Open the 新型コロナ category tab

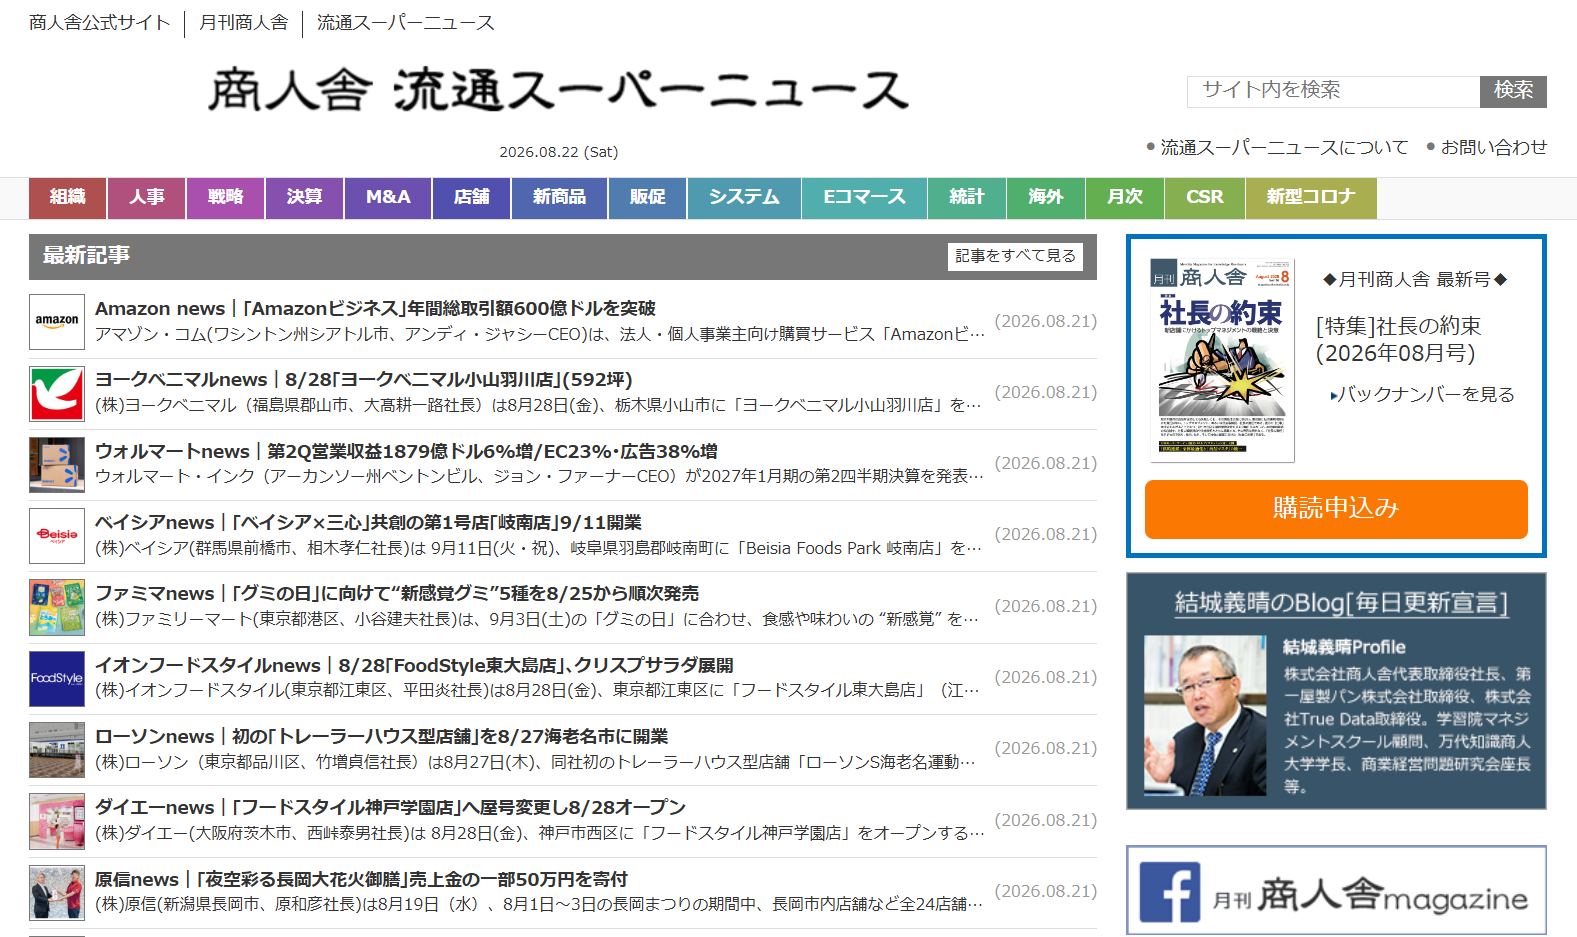pos(1311,198)
